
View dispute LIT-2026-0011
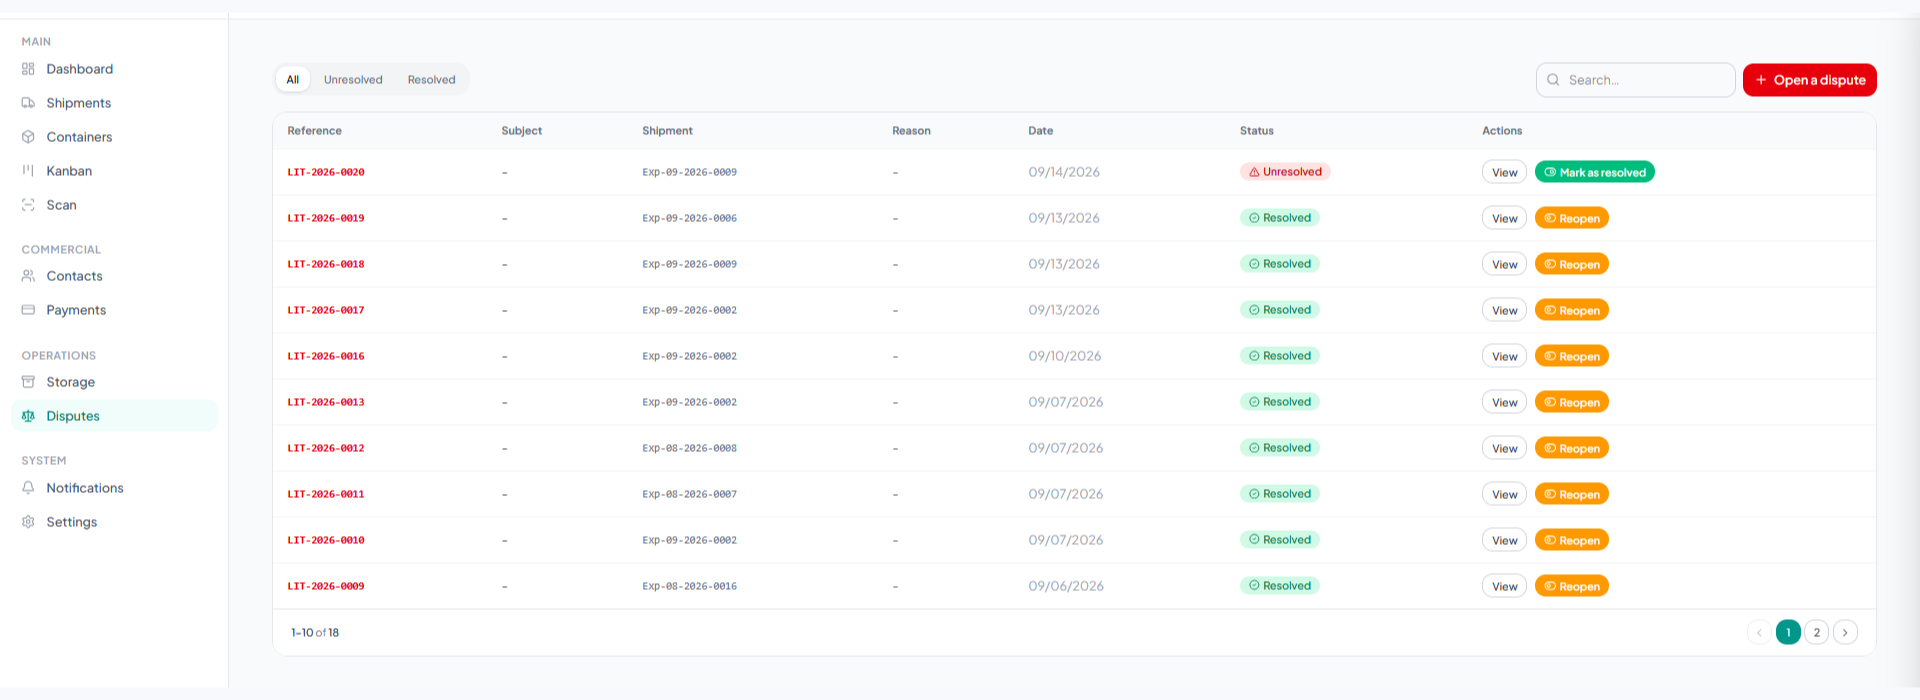click(x=1504, y=494)
